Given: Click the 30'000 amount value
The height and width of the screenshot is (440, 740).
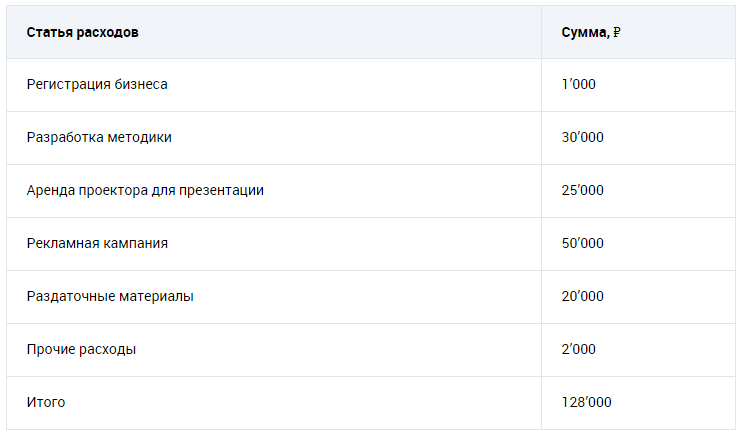Looking at the screenshot, I should (583, 138).
